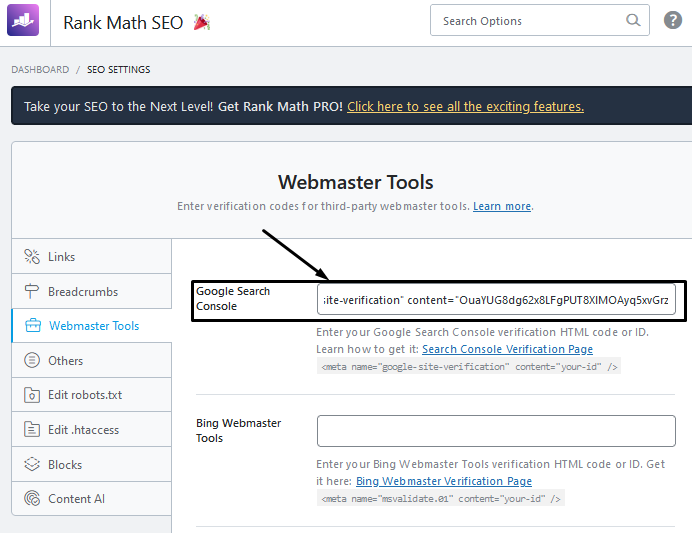
Task: Go to the Blocks tab
Action: click(x=92, y=464)
